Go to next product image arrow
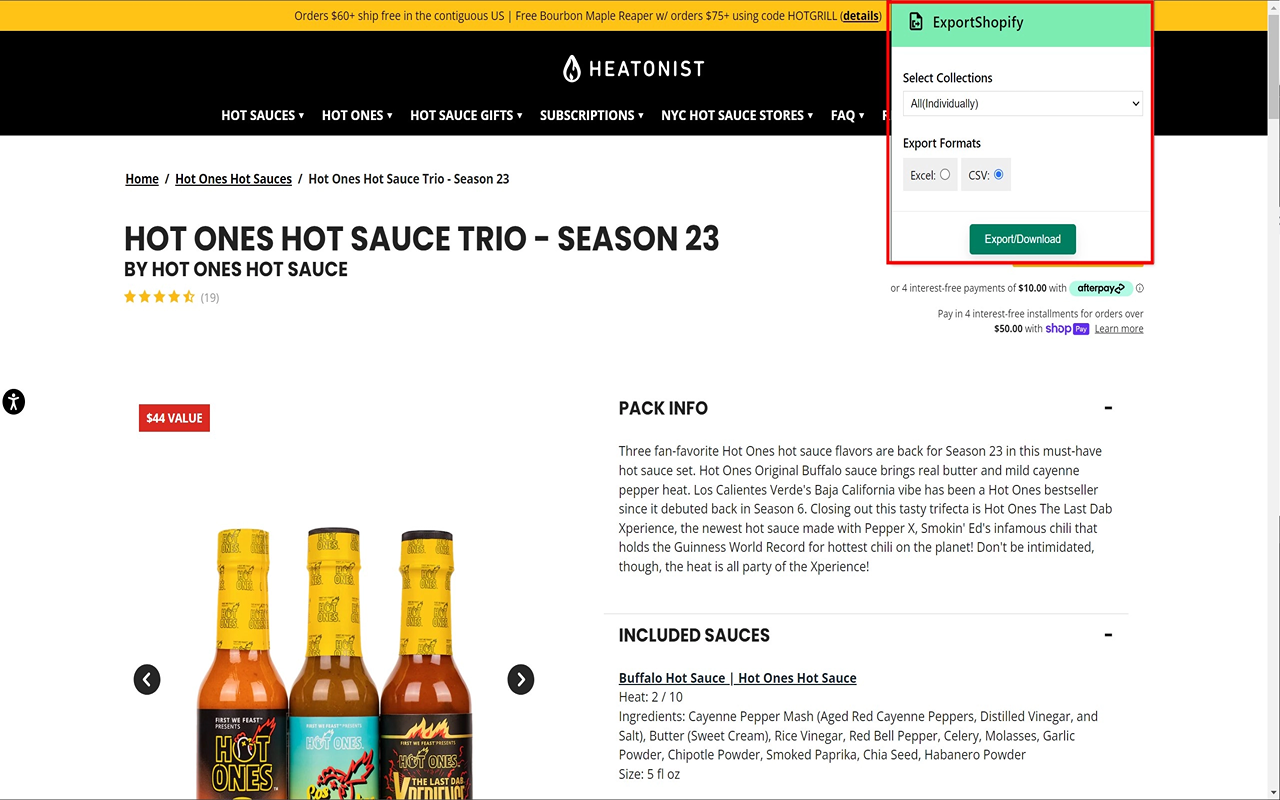The image size is (1280, 800). (520, 680)
